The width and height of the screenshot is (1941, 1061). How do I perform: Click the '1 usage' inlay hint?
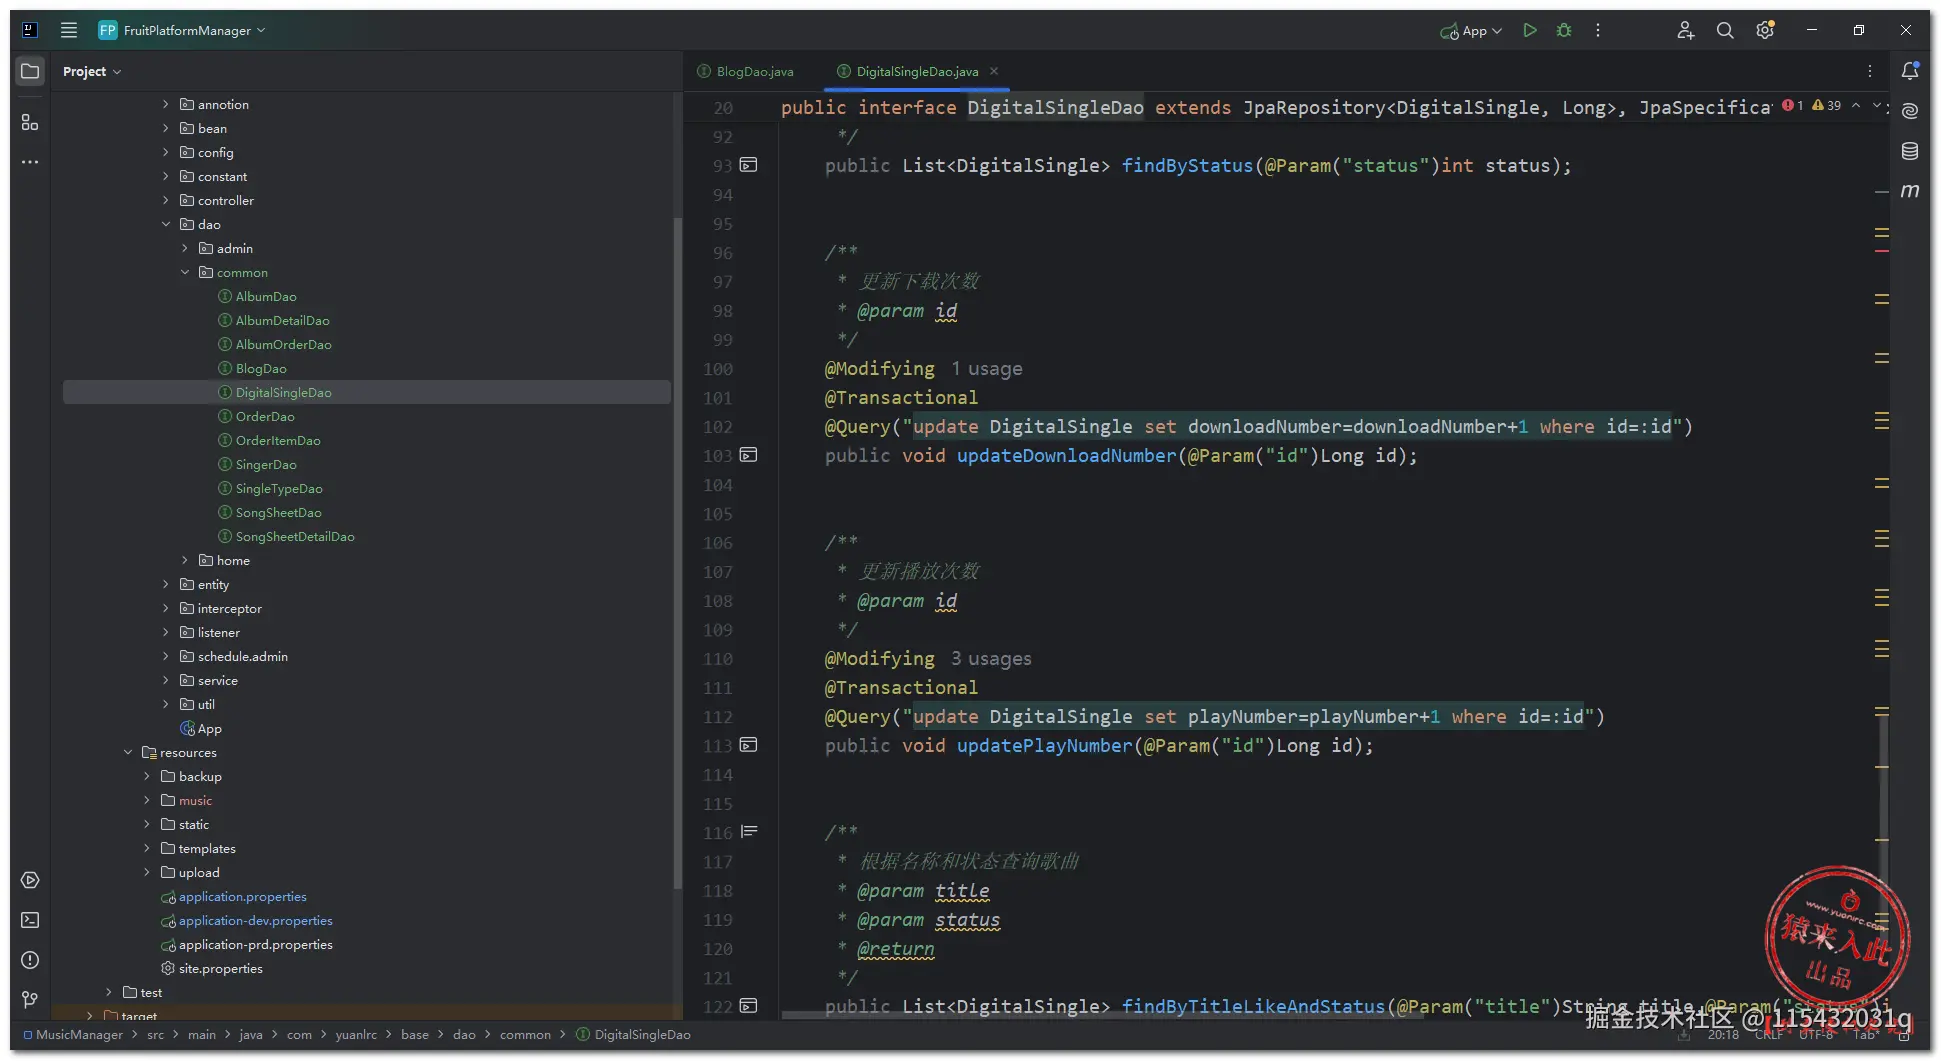(x=987, y=368)
